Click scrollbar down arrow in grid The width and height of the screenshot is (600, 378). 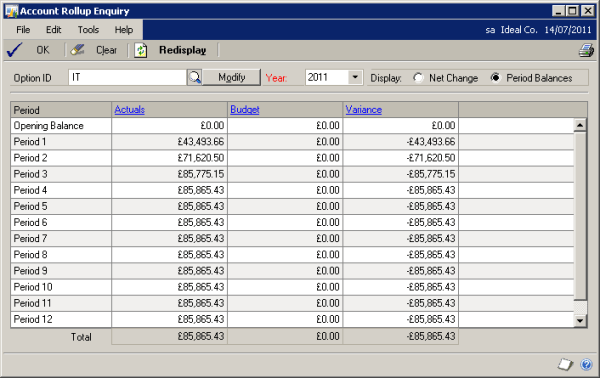coord(580,321)
